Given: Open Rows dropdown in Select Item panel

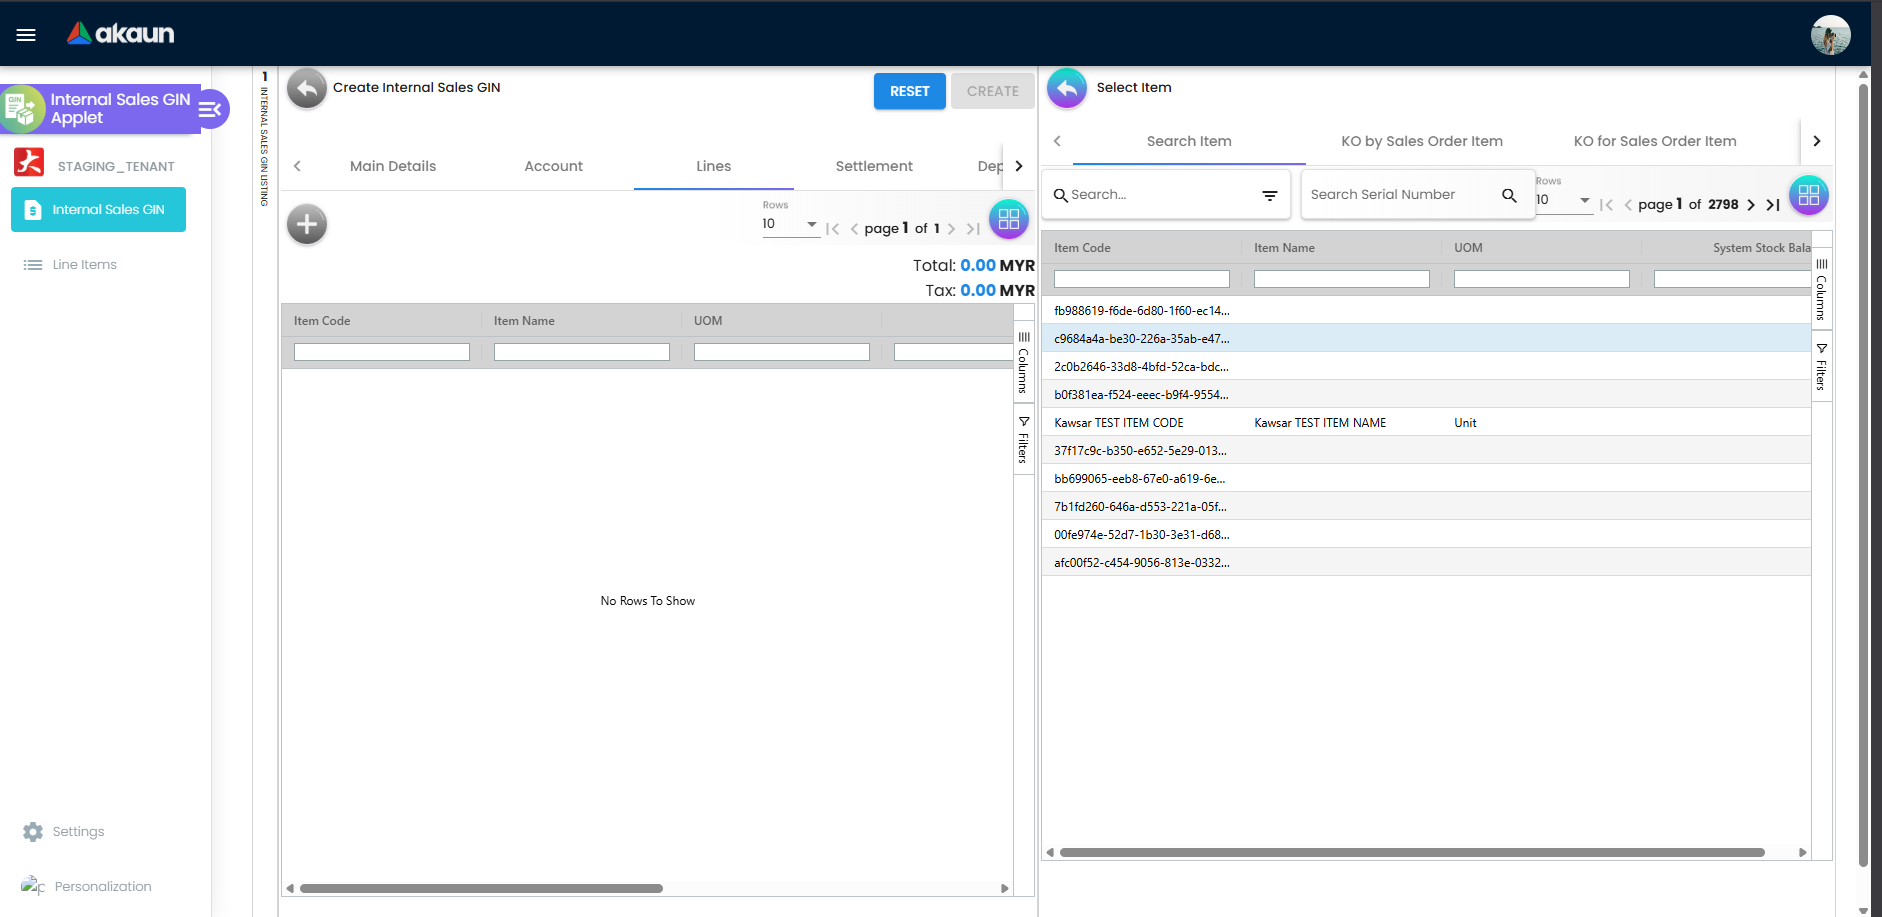Looking at the screenshot, I should coord(1564,200).
